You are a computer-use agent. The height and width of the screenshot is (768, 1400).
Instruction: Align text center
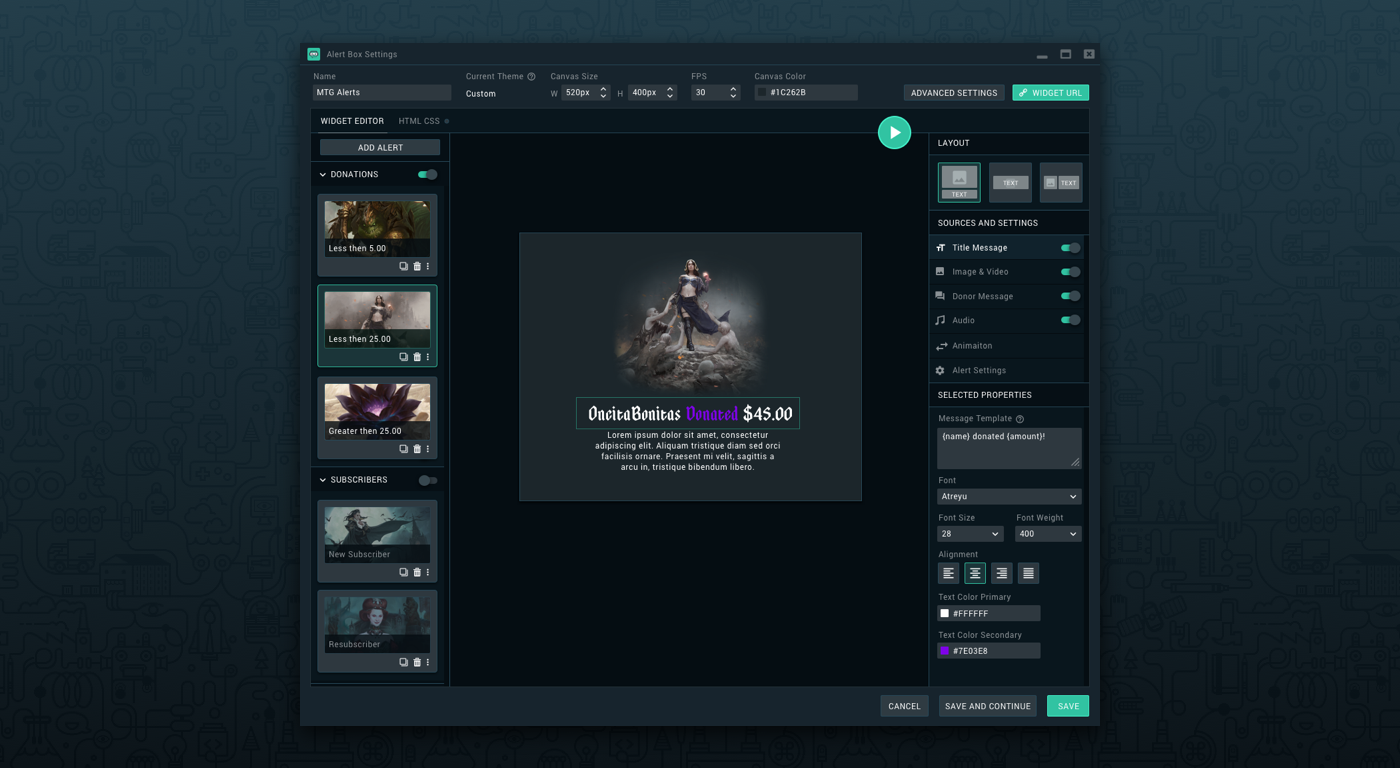pyautogui.click(x=975, y=573)
